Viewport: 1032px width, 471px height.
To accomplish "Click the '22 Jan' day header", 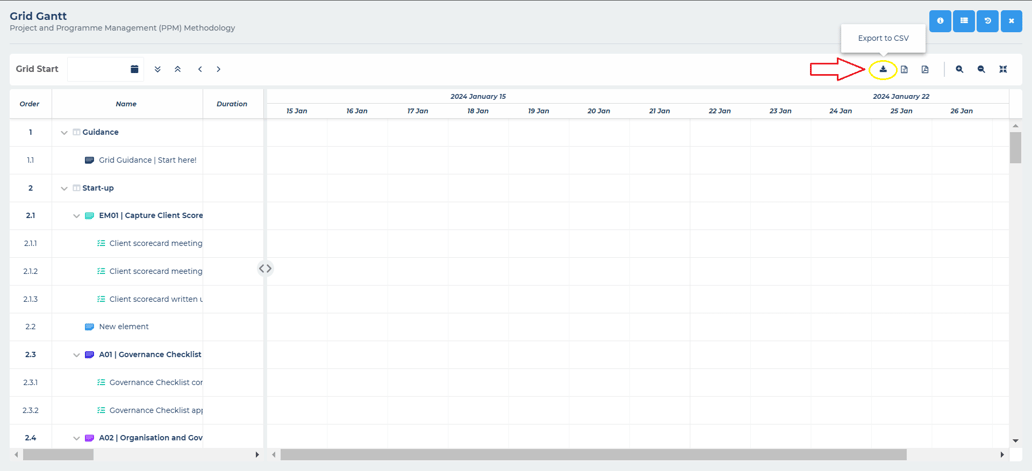I will tap(720, 111).
